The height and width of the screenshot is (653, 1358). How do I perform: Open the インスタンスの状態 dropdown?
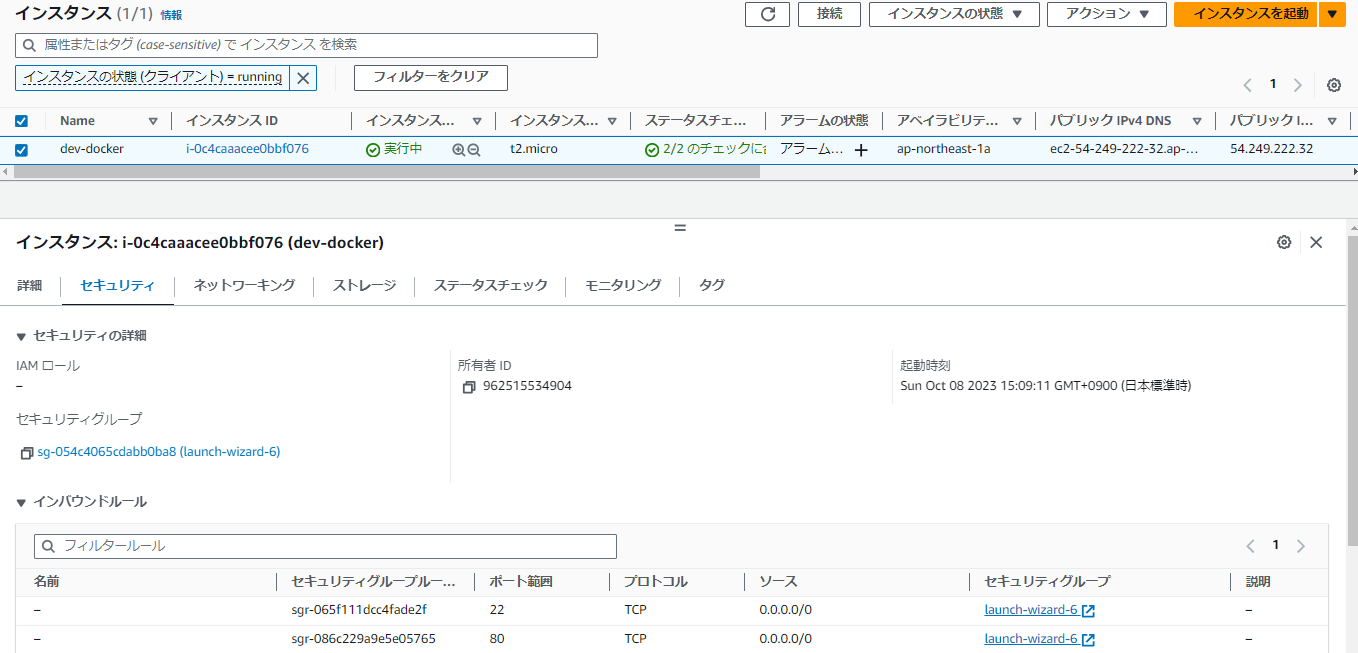[953, 14]
